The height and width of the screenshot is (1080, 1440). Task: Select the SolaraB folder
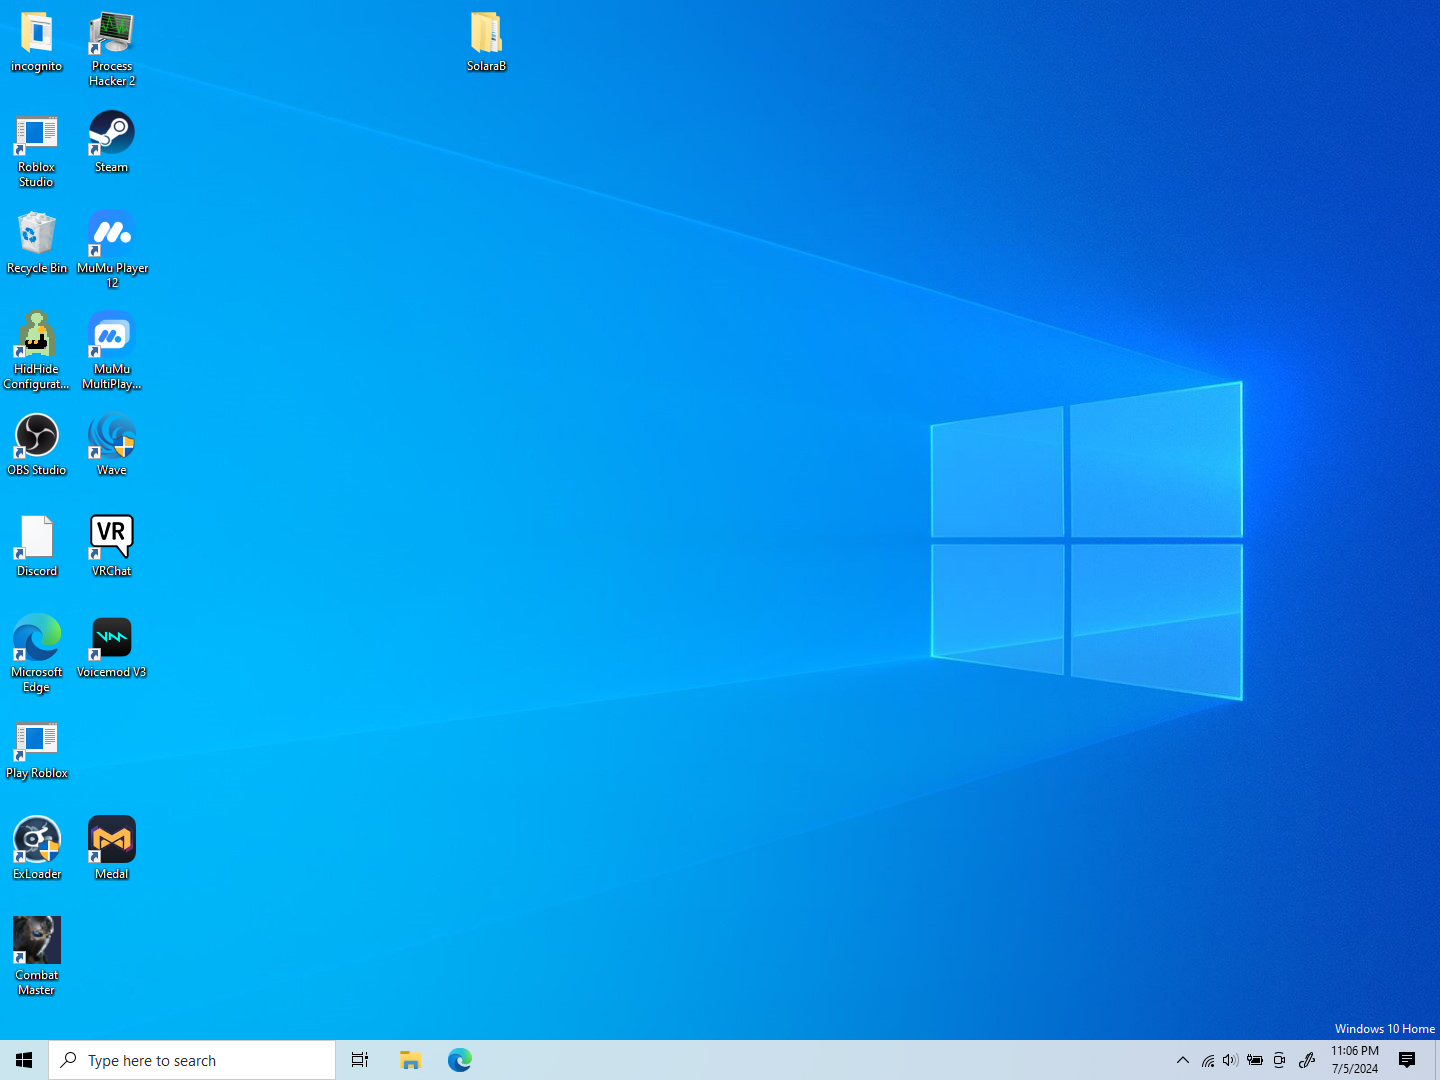tap(486, 41)
